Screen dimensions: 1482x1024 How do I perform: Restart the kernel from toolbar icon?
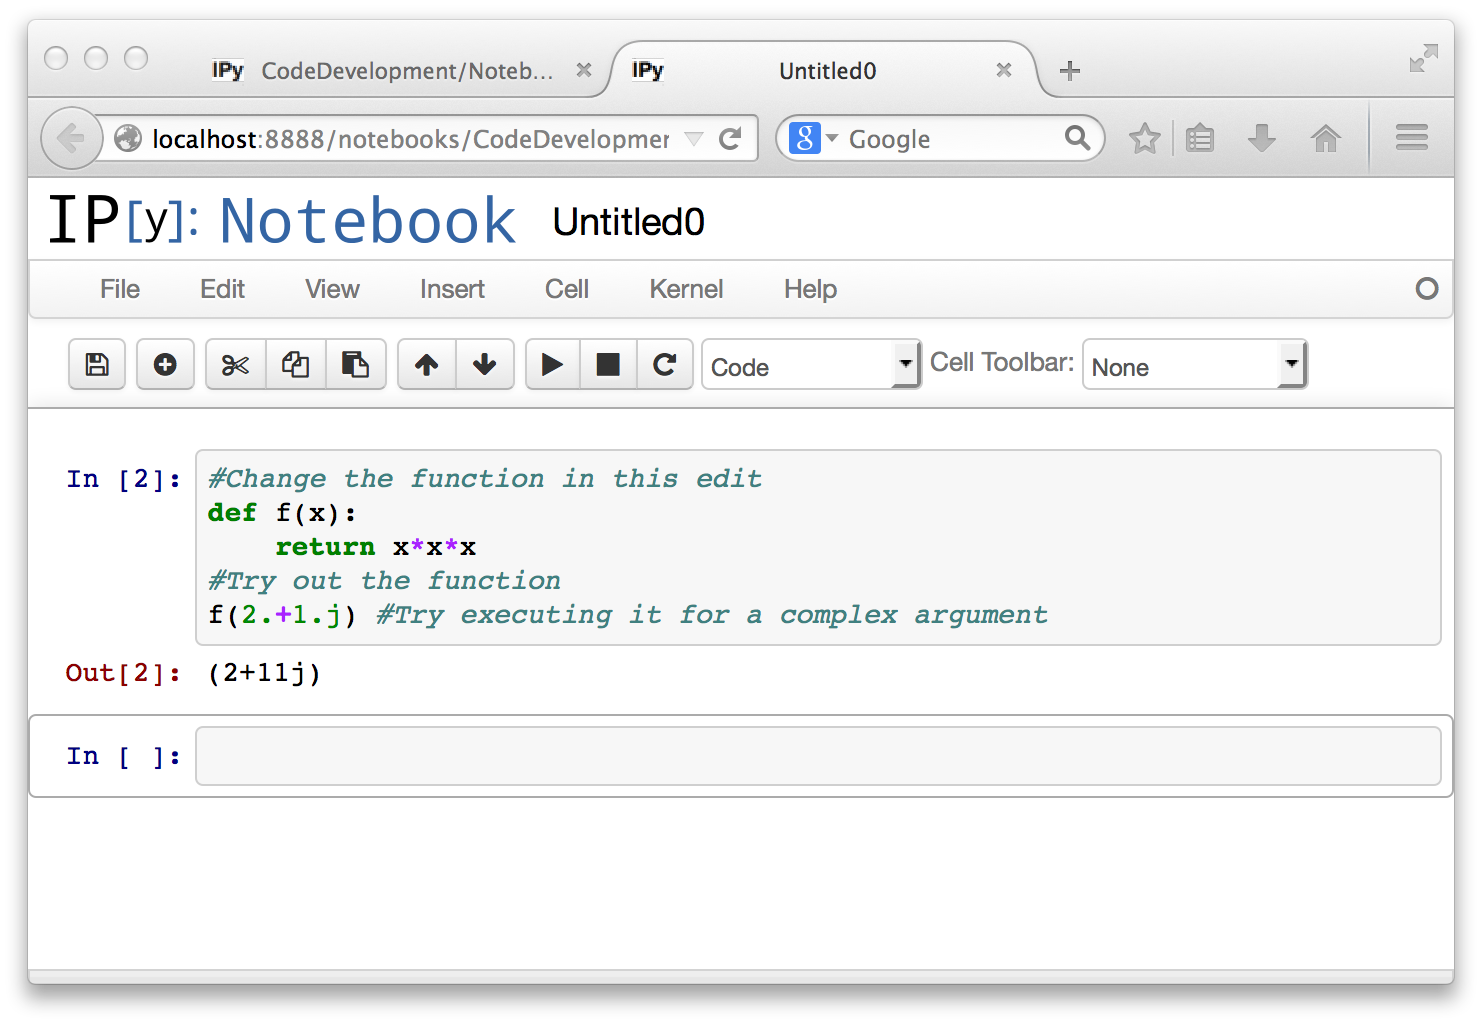coord(665,365)
